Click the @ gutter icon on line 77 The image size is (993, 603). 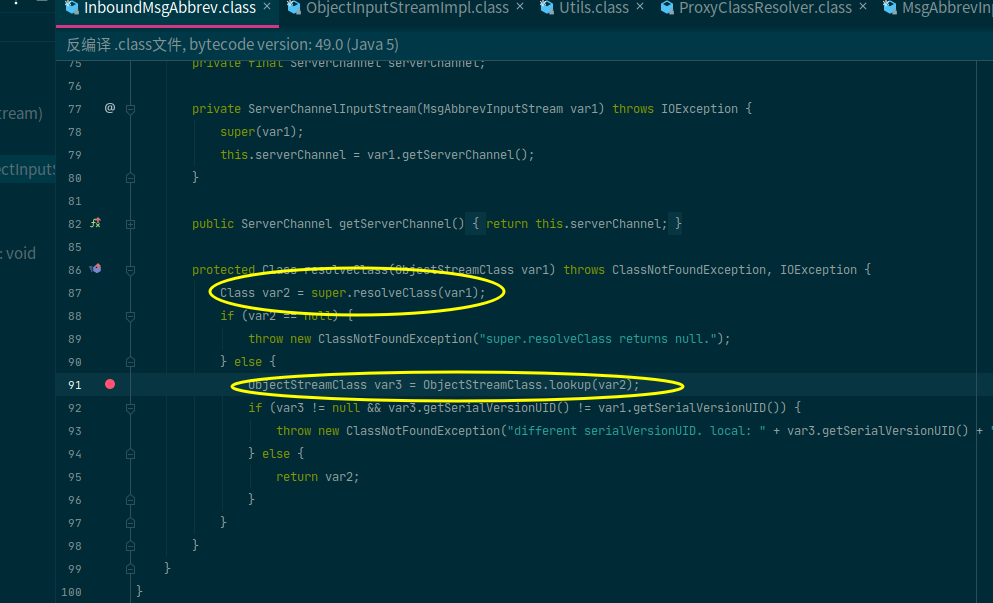pos(110,108)
